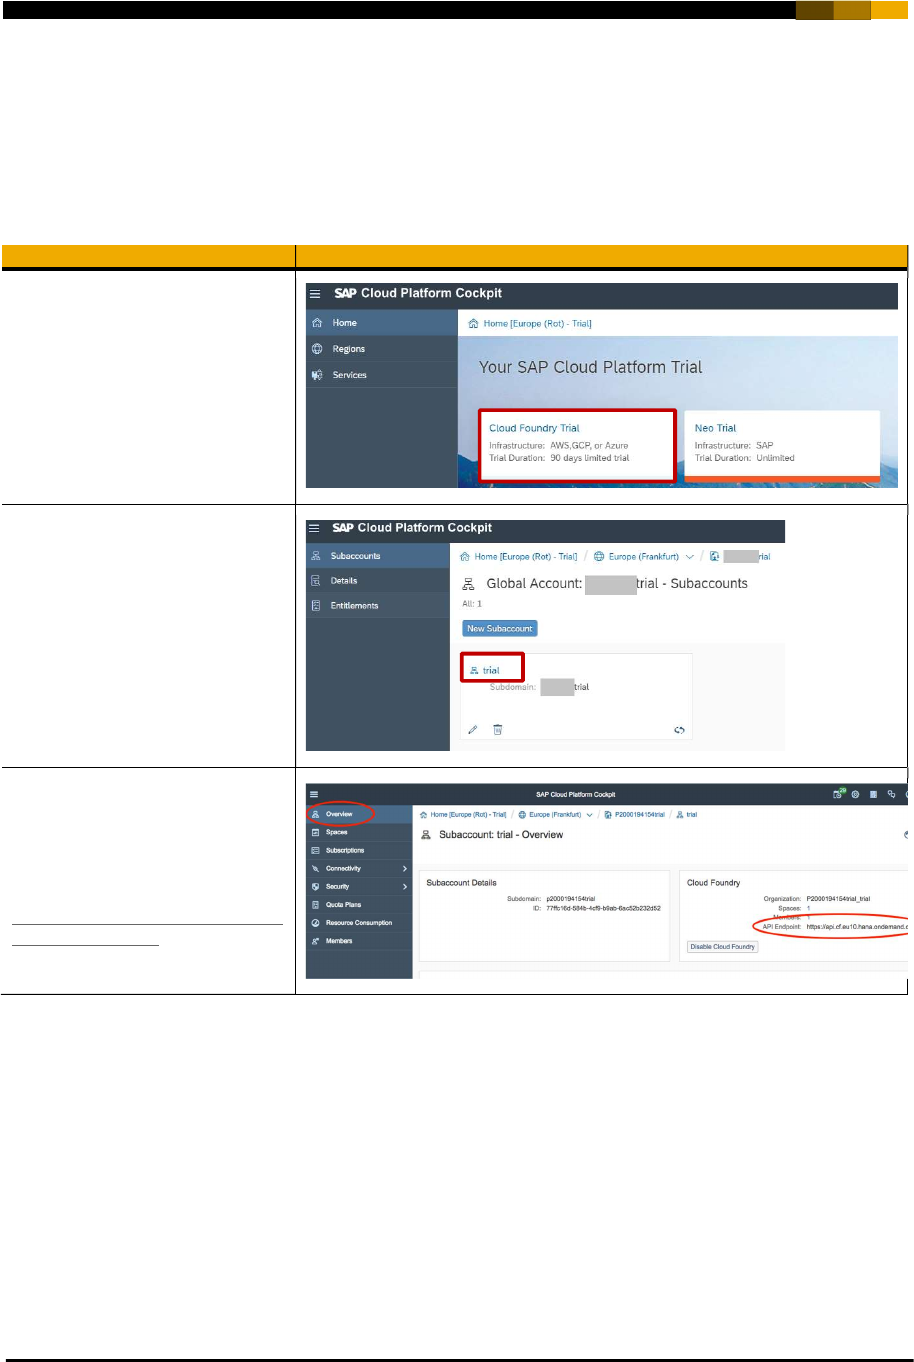Open notifications icon with green badge
Screen dimensions: 914x1362
coord(838,794)
